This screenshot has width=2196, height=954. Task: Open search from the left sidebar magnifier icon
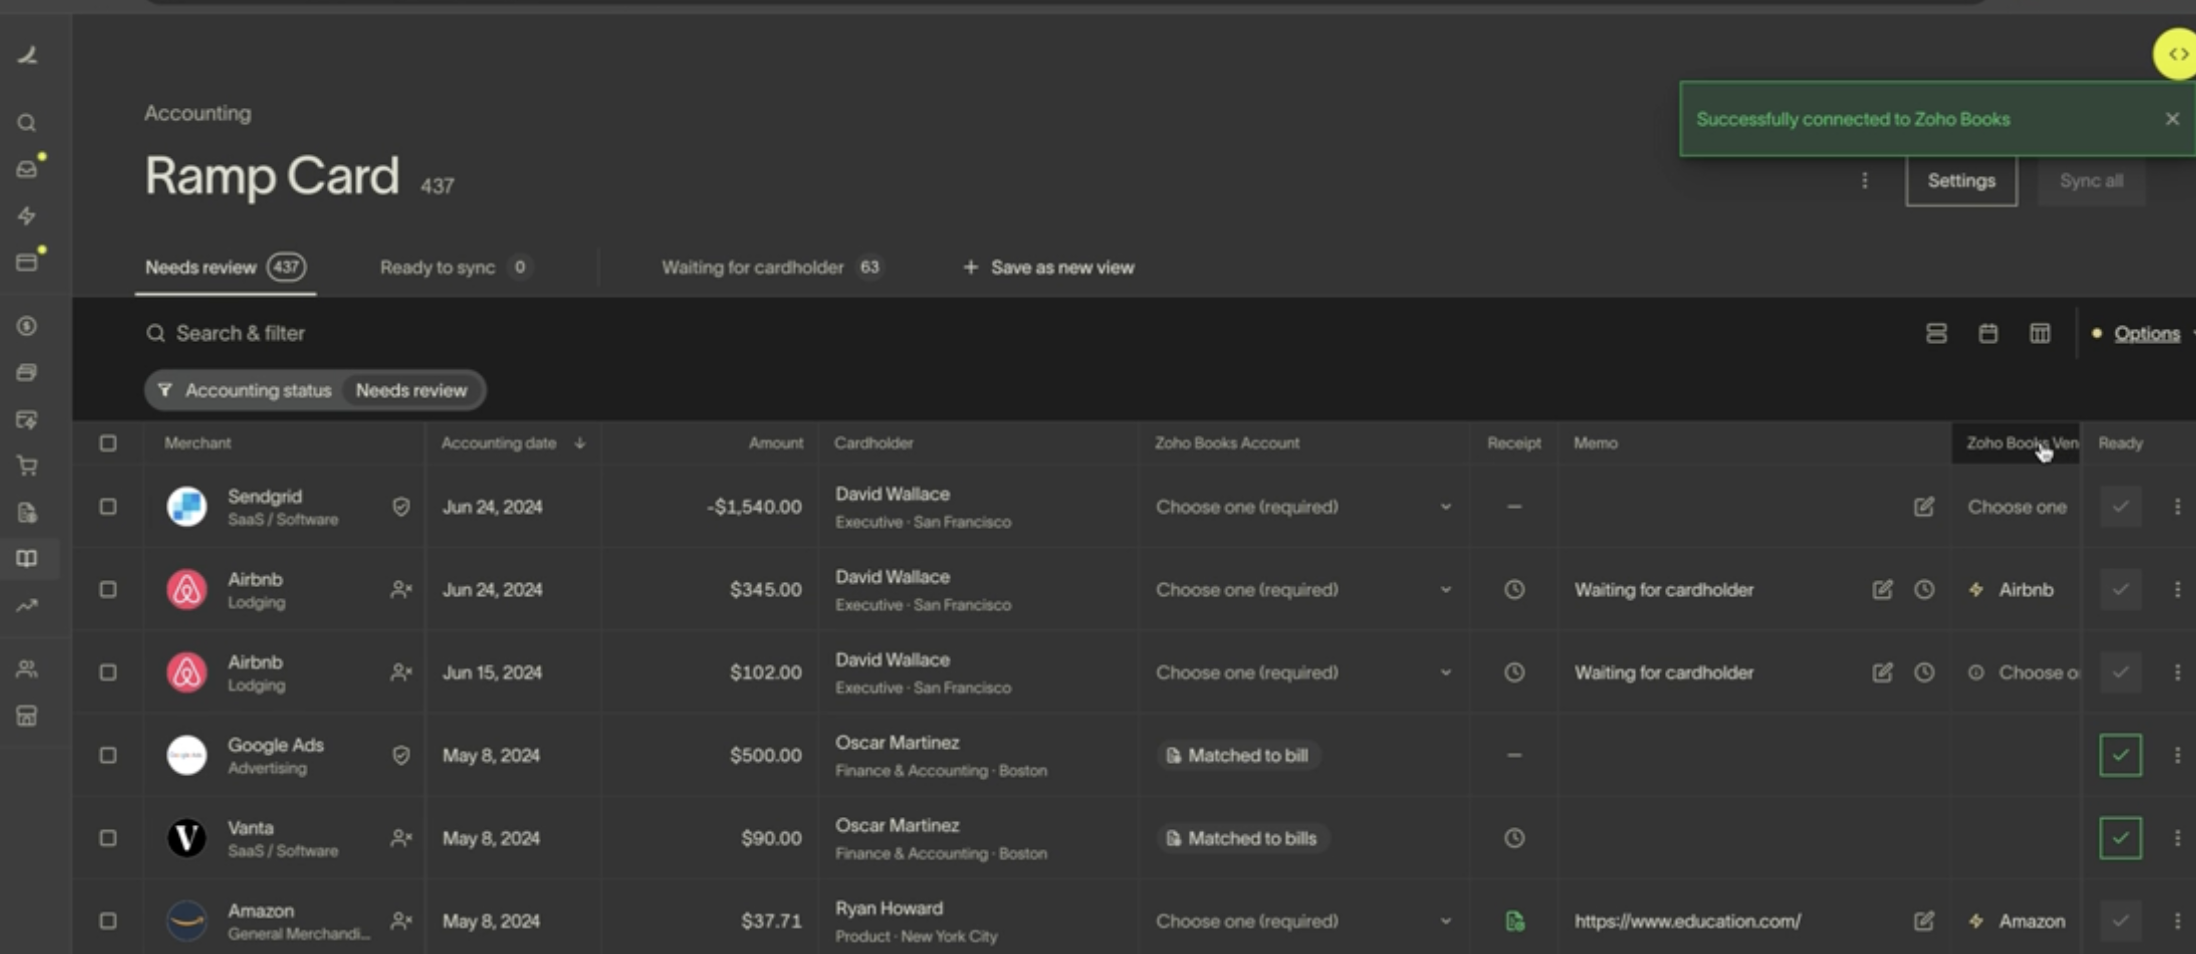[27, 123]
